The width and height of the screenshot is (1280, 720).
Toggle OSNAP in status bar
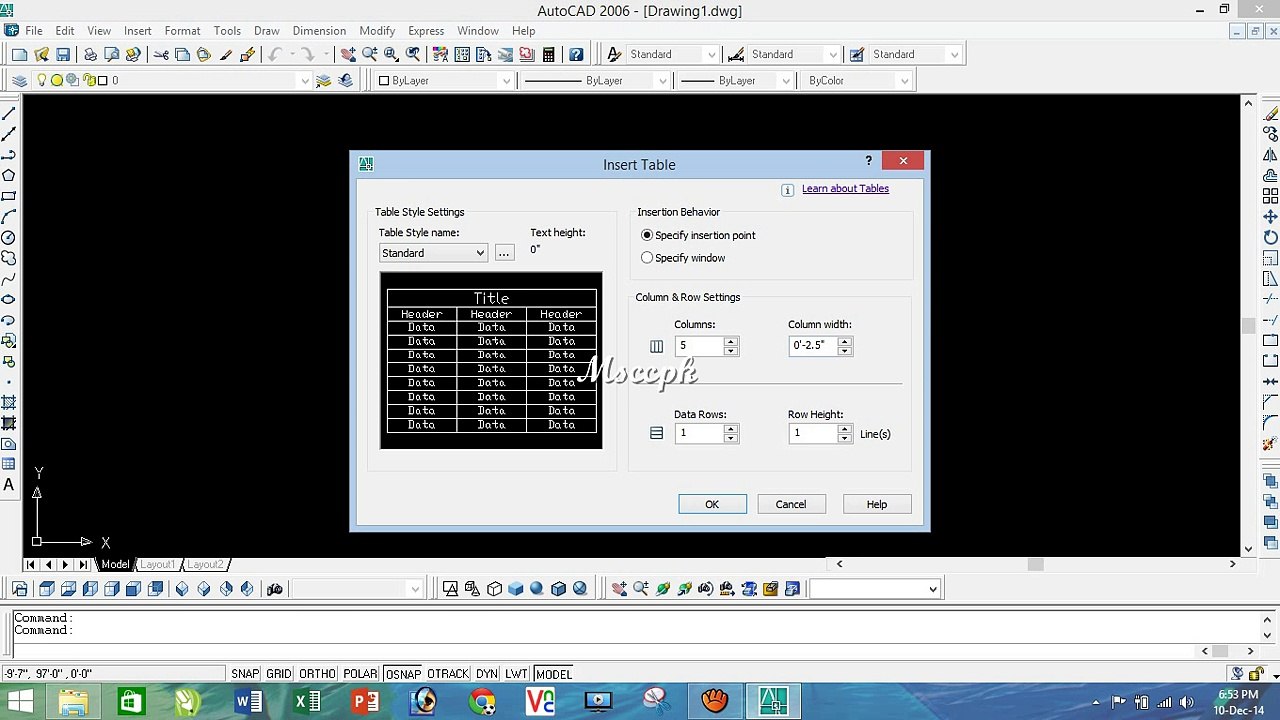pyautogui.click(x=403, y=674)
